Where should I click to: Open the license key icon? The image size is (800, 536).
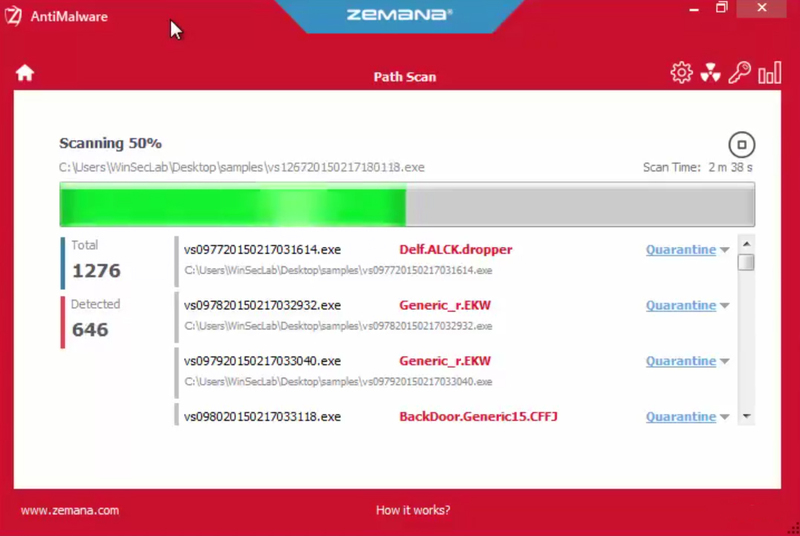pos(739,72)
